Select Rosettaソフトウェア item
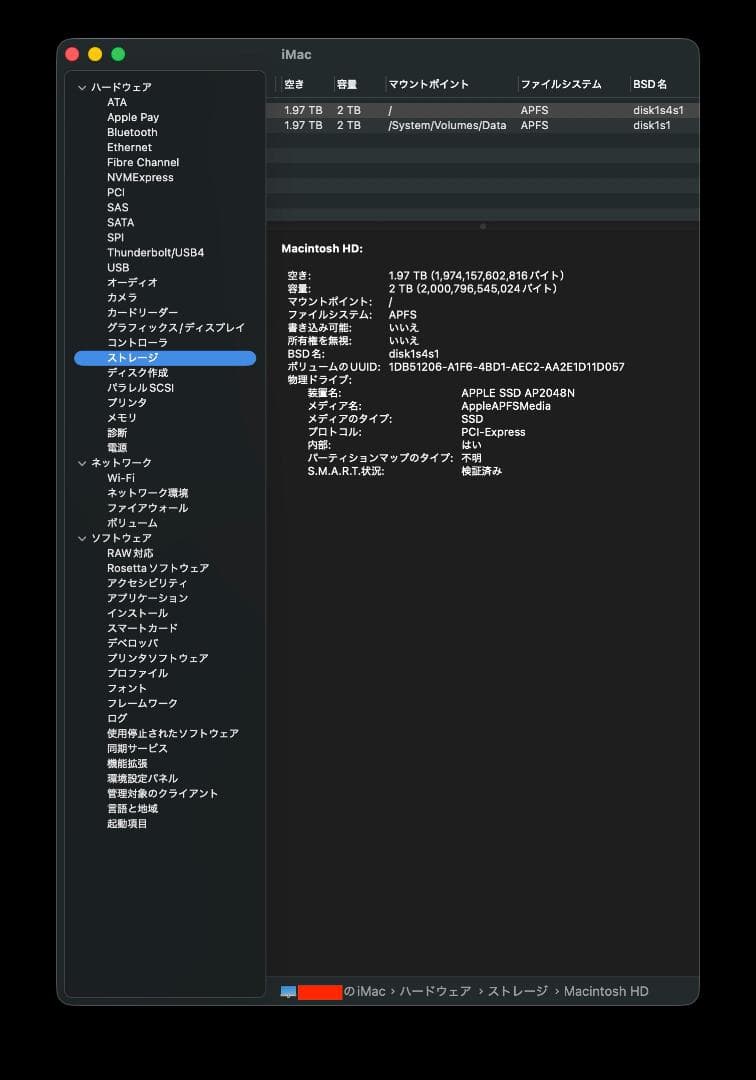Image resolution: width=756 pixels, height=1080 pixels. click(x=158, y=568)
